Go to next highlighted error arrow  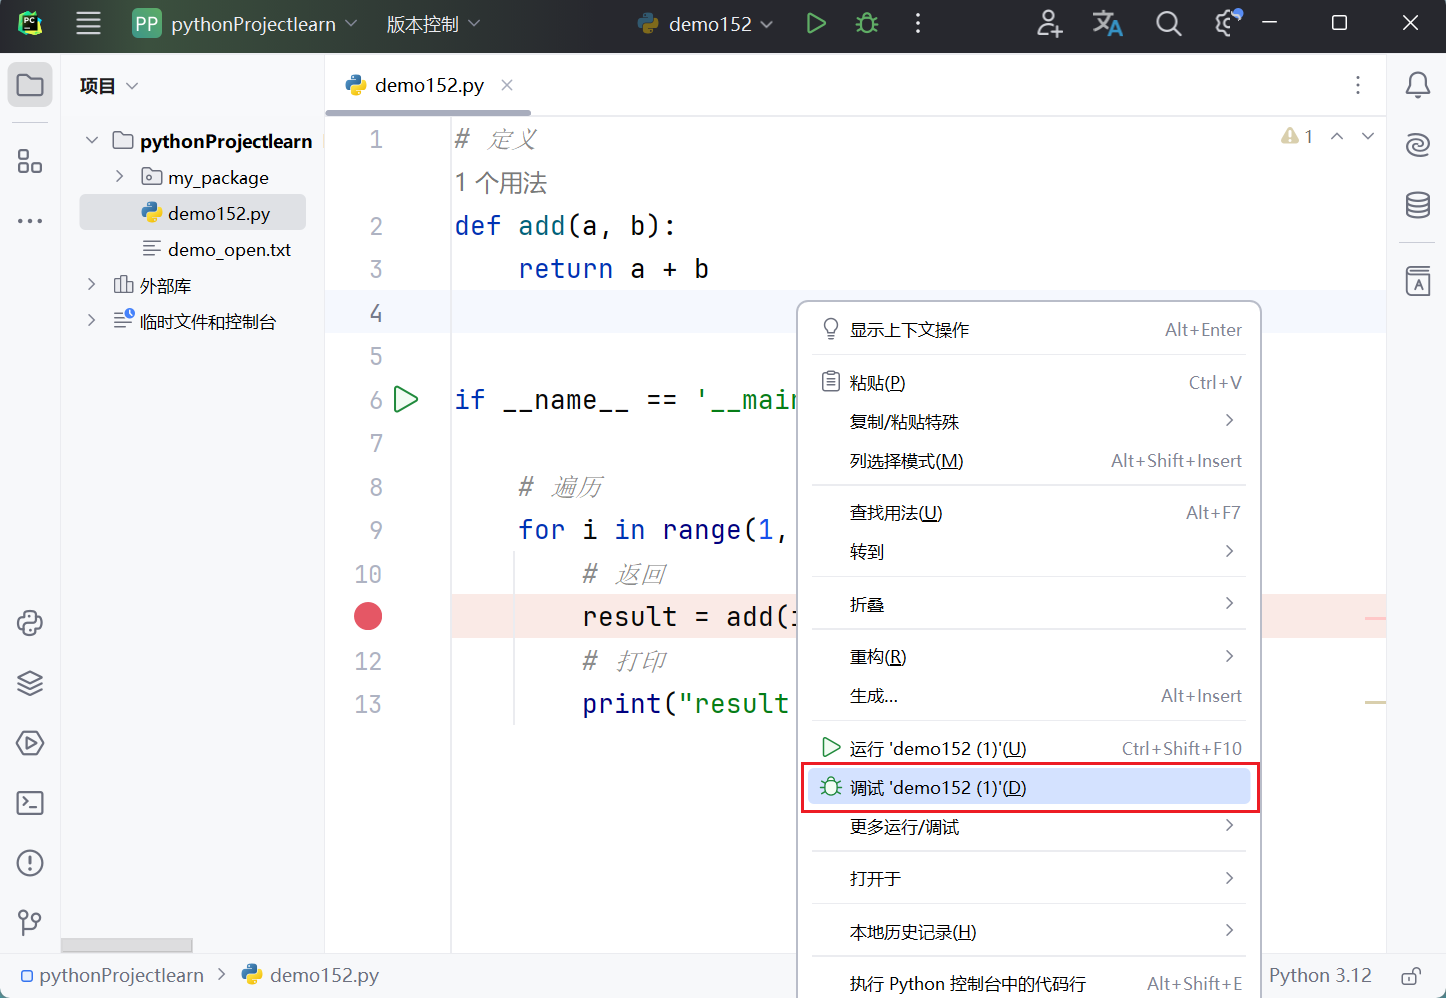click(x=1368, y=136)
